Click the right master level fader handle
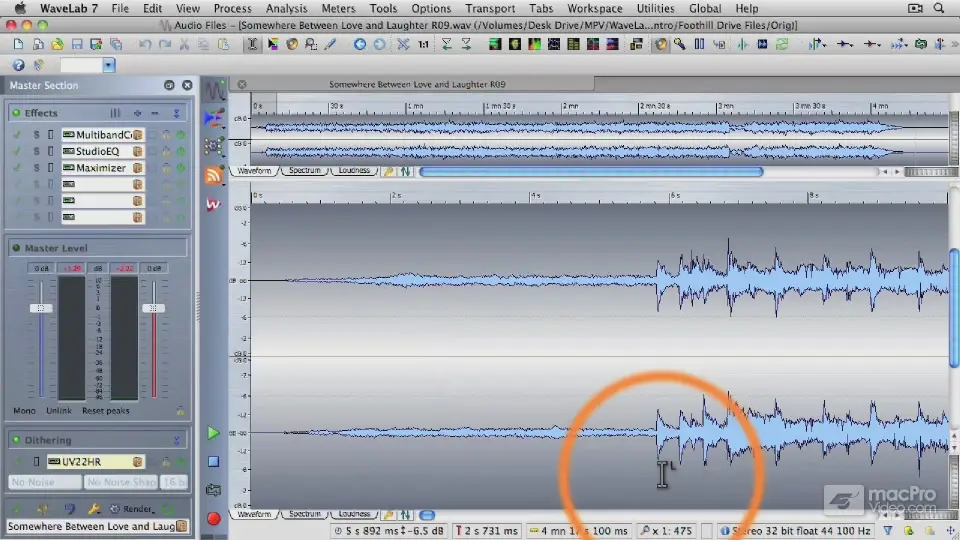The width and height of the screenshot is (960, 540). pos(153,308)
